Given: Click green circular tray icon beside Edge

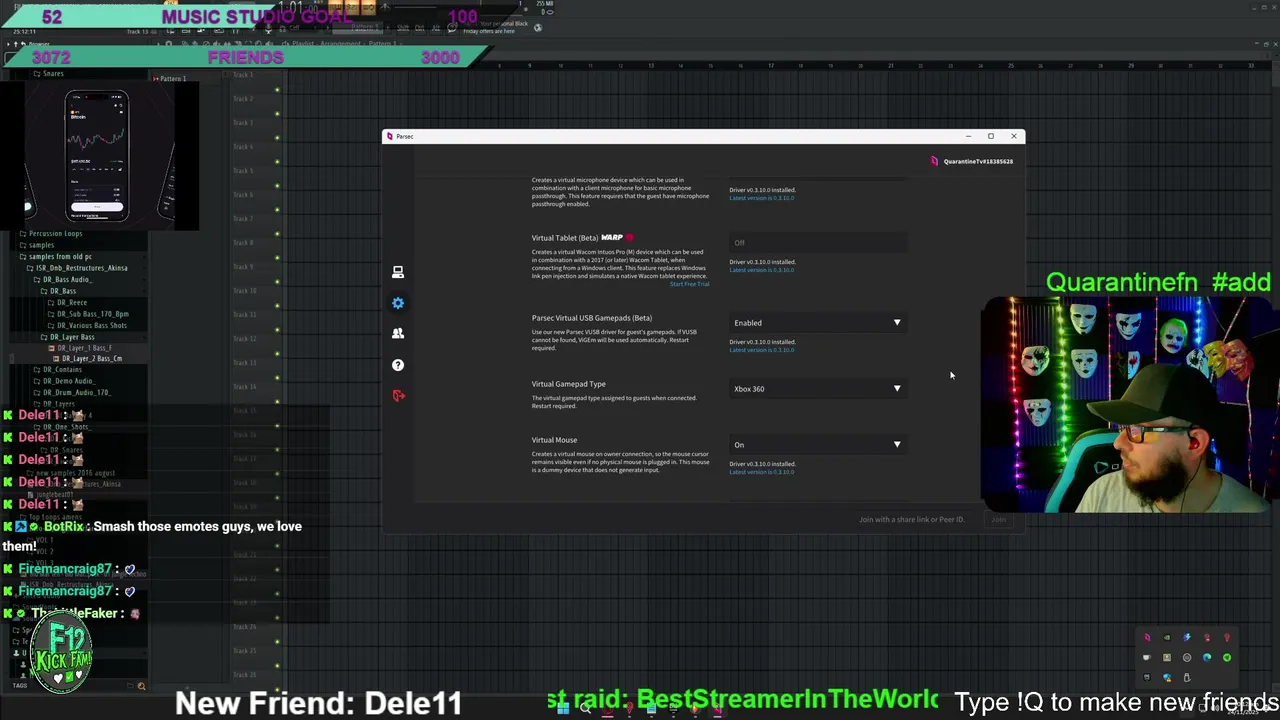Looking at the screenshot, I should (x=1227, y=657).
